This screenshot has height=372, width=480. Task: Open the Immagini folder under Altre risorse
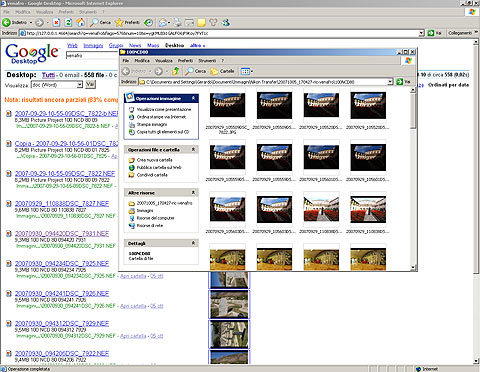click(141, 211)
